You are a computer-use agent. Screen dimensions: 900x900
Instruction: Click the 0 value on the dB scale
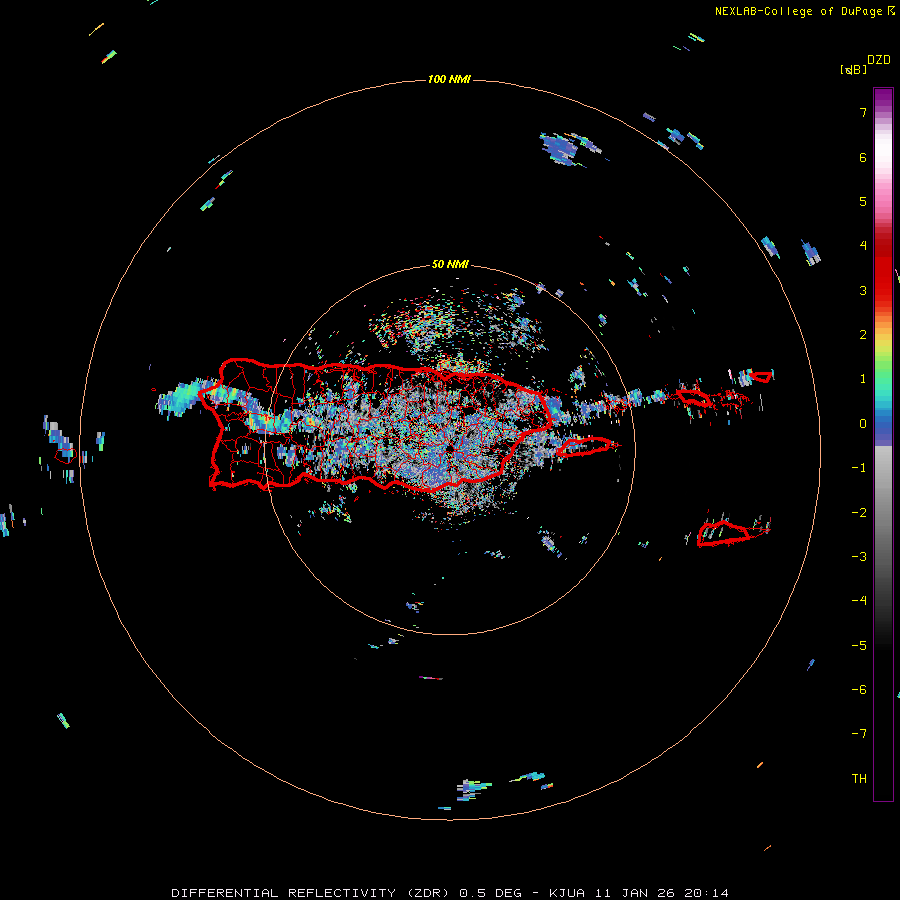pos(863,424)
